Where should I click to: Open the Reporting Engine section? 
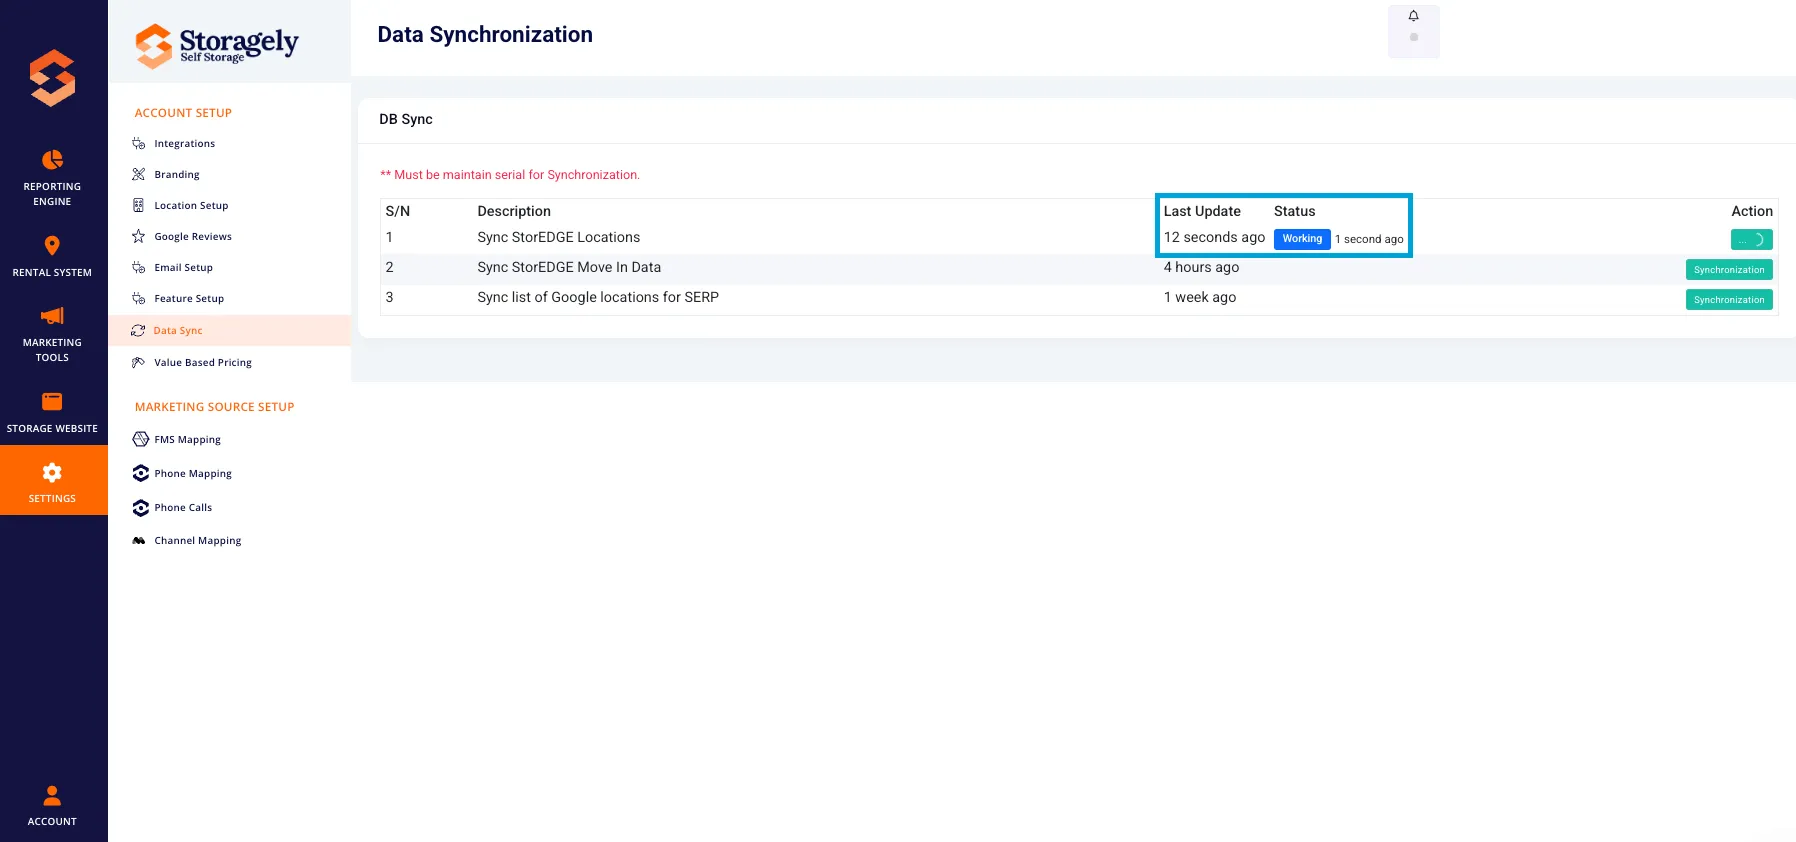click(x=52, y=178)
